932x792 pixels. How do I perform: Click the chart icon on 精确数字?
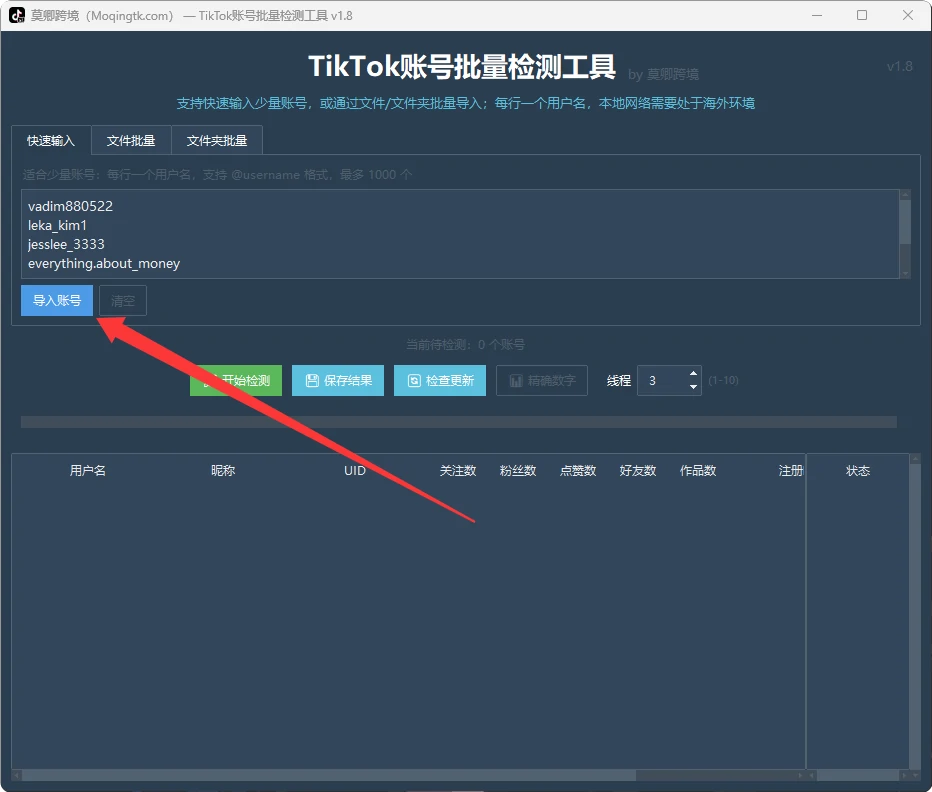[516, 381]
